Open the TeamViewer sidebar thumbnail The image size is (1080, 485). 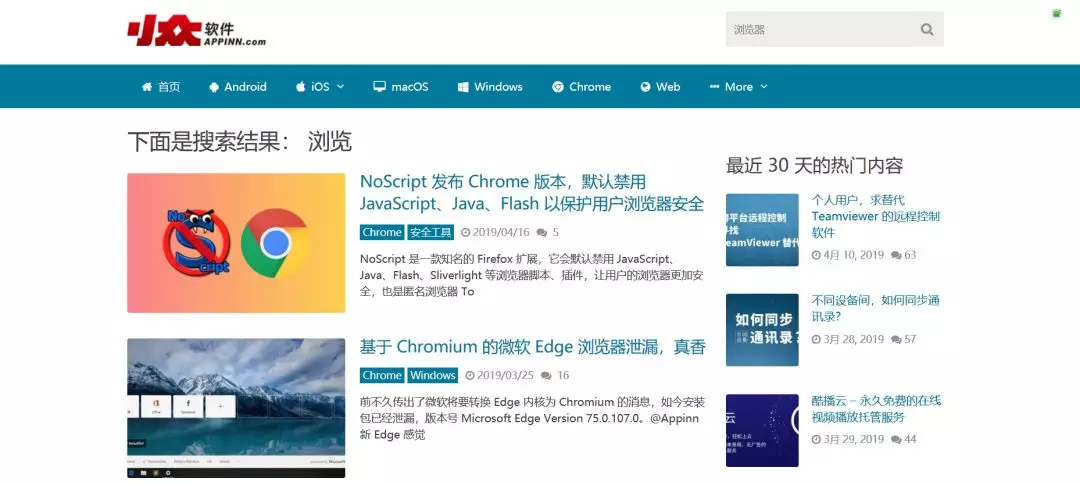click(x=762, y=229)
